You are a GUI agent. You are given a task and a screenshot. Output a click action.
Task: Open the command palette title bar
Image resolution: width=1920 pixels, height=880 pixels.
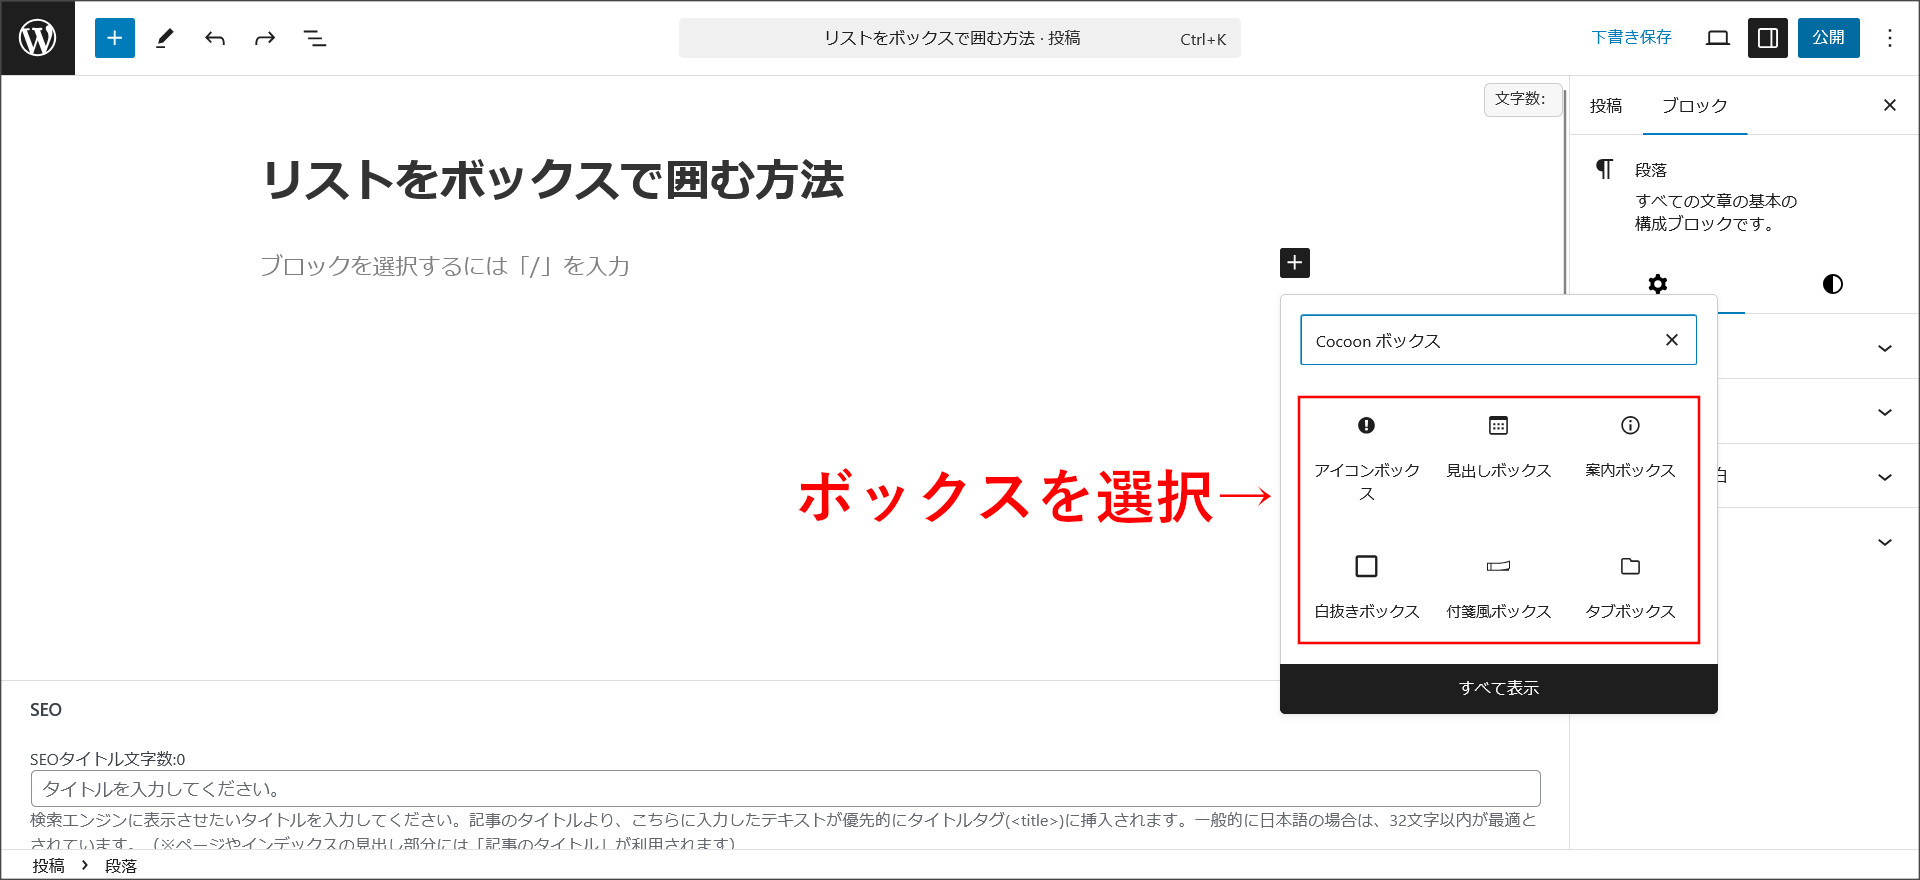tap(960, 38)
